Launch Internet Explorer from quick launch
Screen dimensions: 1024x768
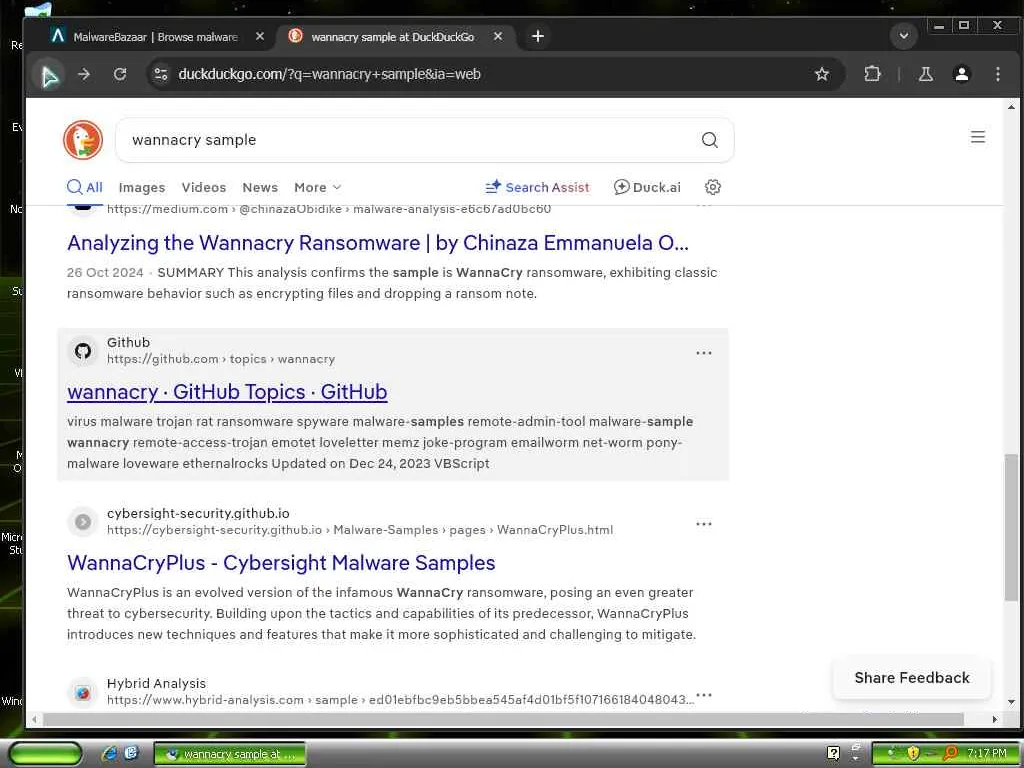(108, 754)
